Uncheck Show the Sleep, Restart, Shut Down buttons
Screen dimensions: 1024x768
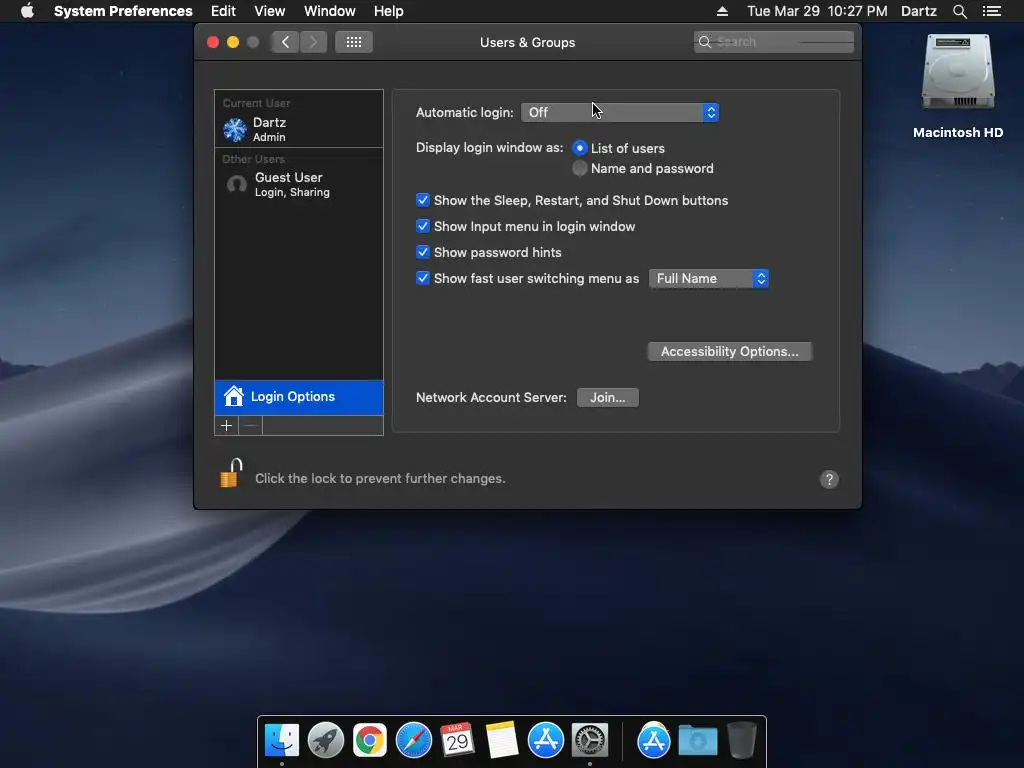pyautogui.click(x=423, y=200)
